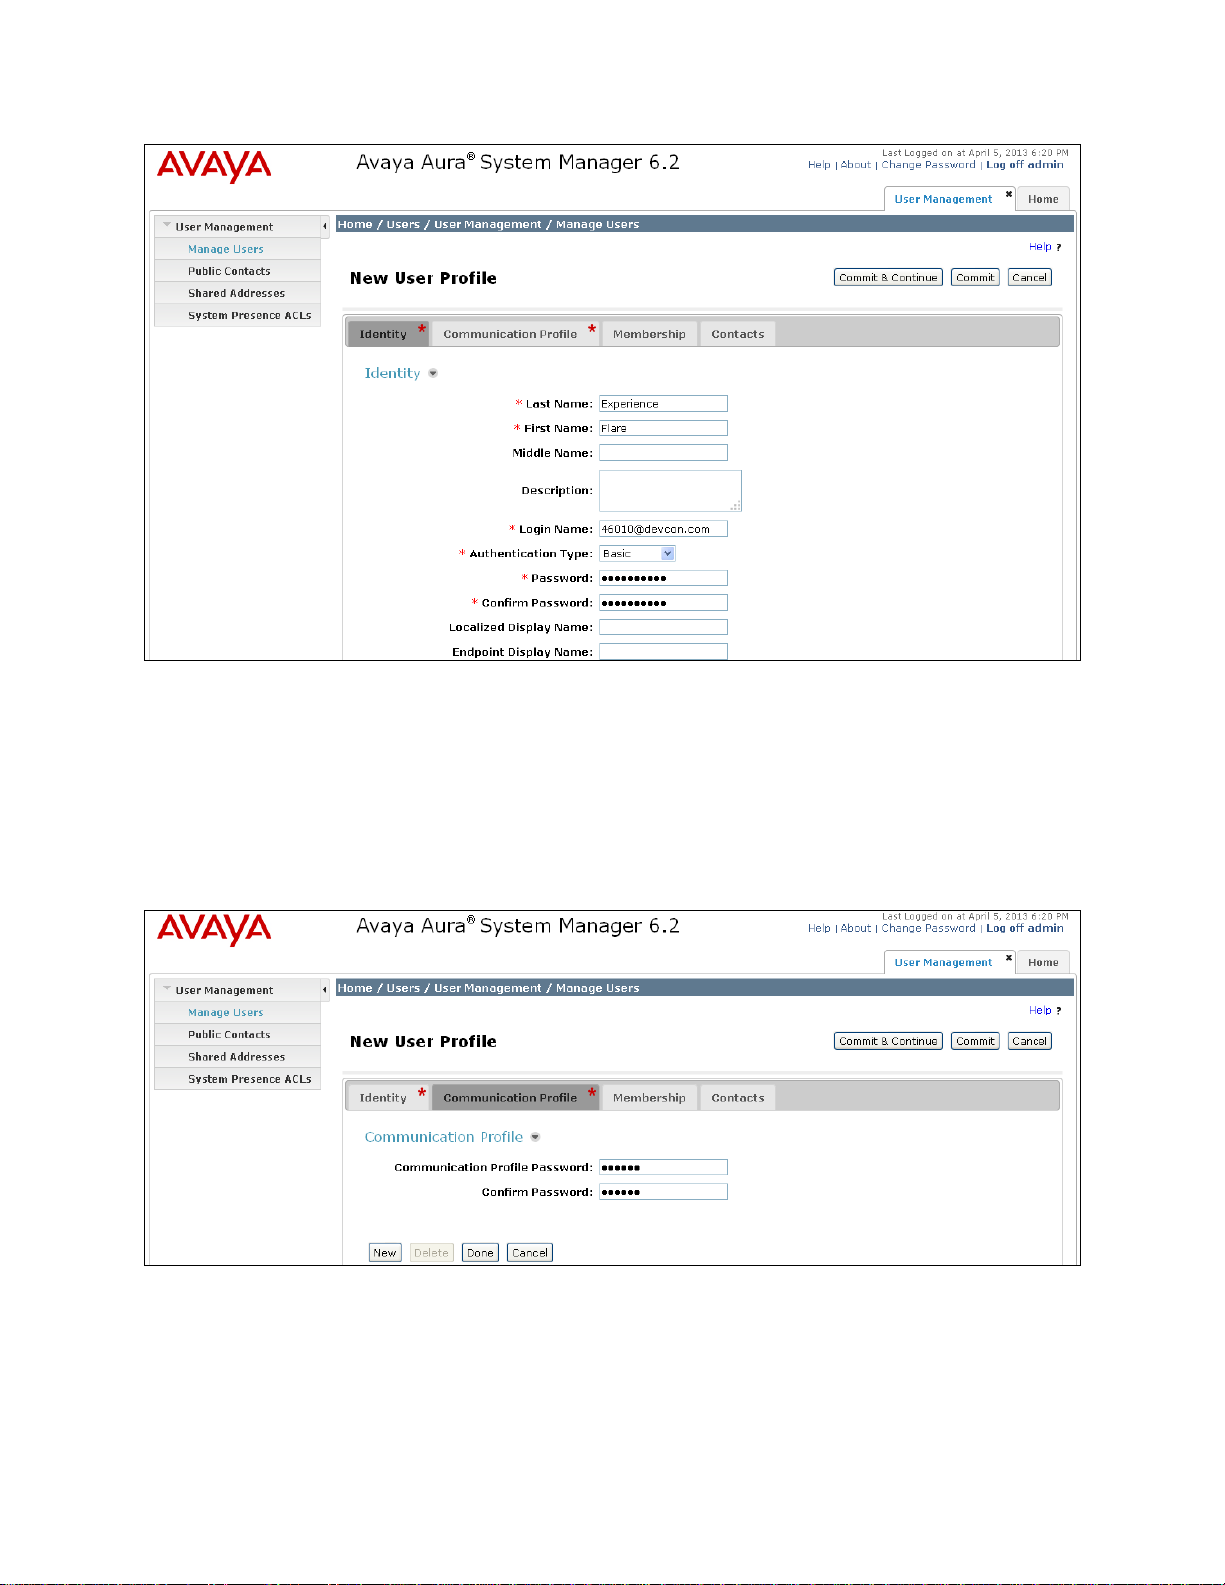The height and width of the screenshot is (1585, 1225).
Task: Click the Login Name field with 46010@devcon.com
Action: (663, 529)
